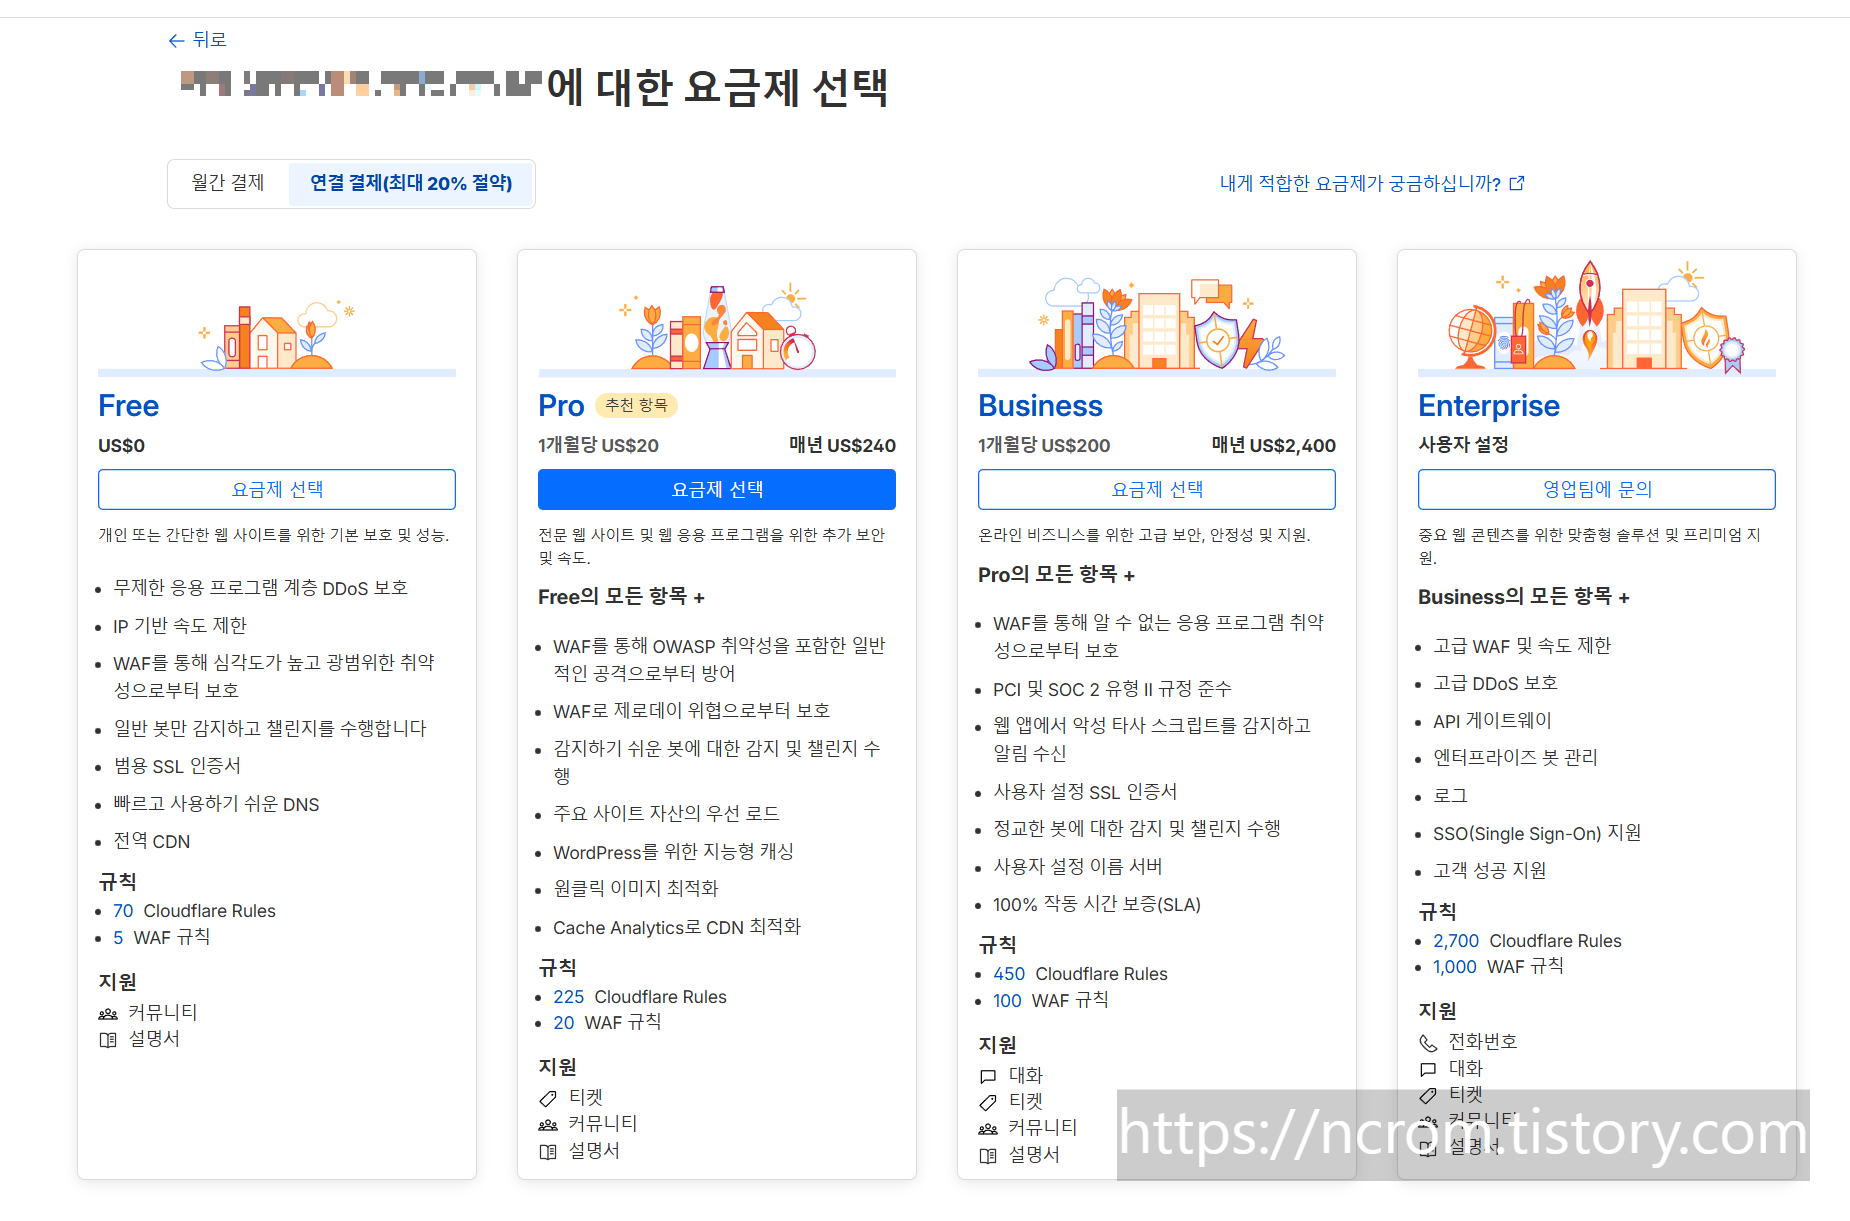Click external-link icon beside plan help link

1517,183
